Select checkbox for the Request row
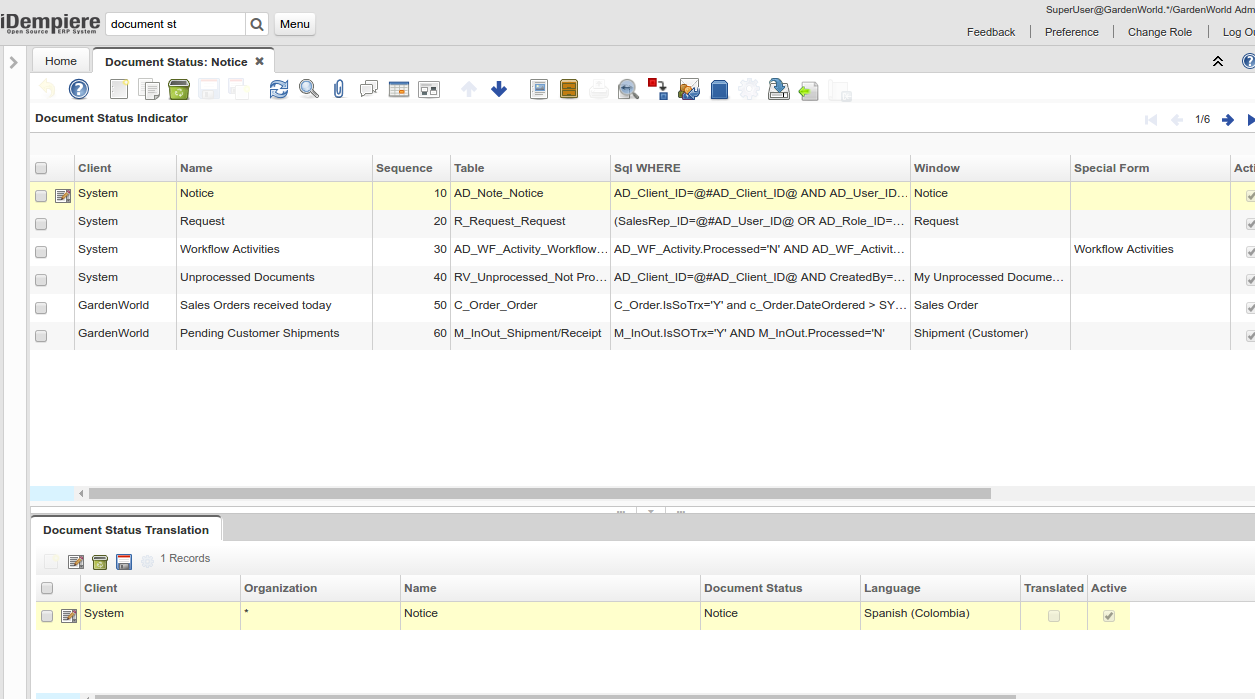The image size is (1255, 699). pos(41,224)
